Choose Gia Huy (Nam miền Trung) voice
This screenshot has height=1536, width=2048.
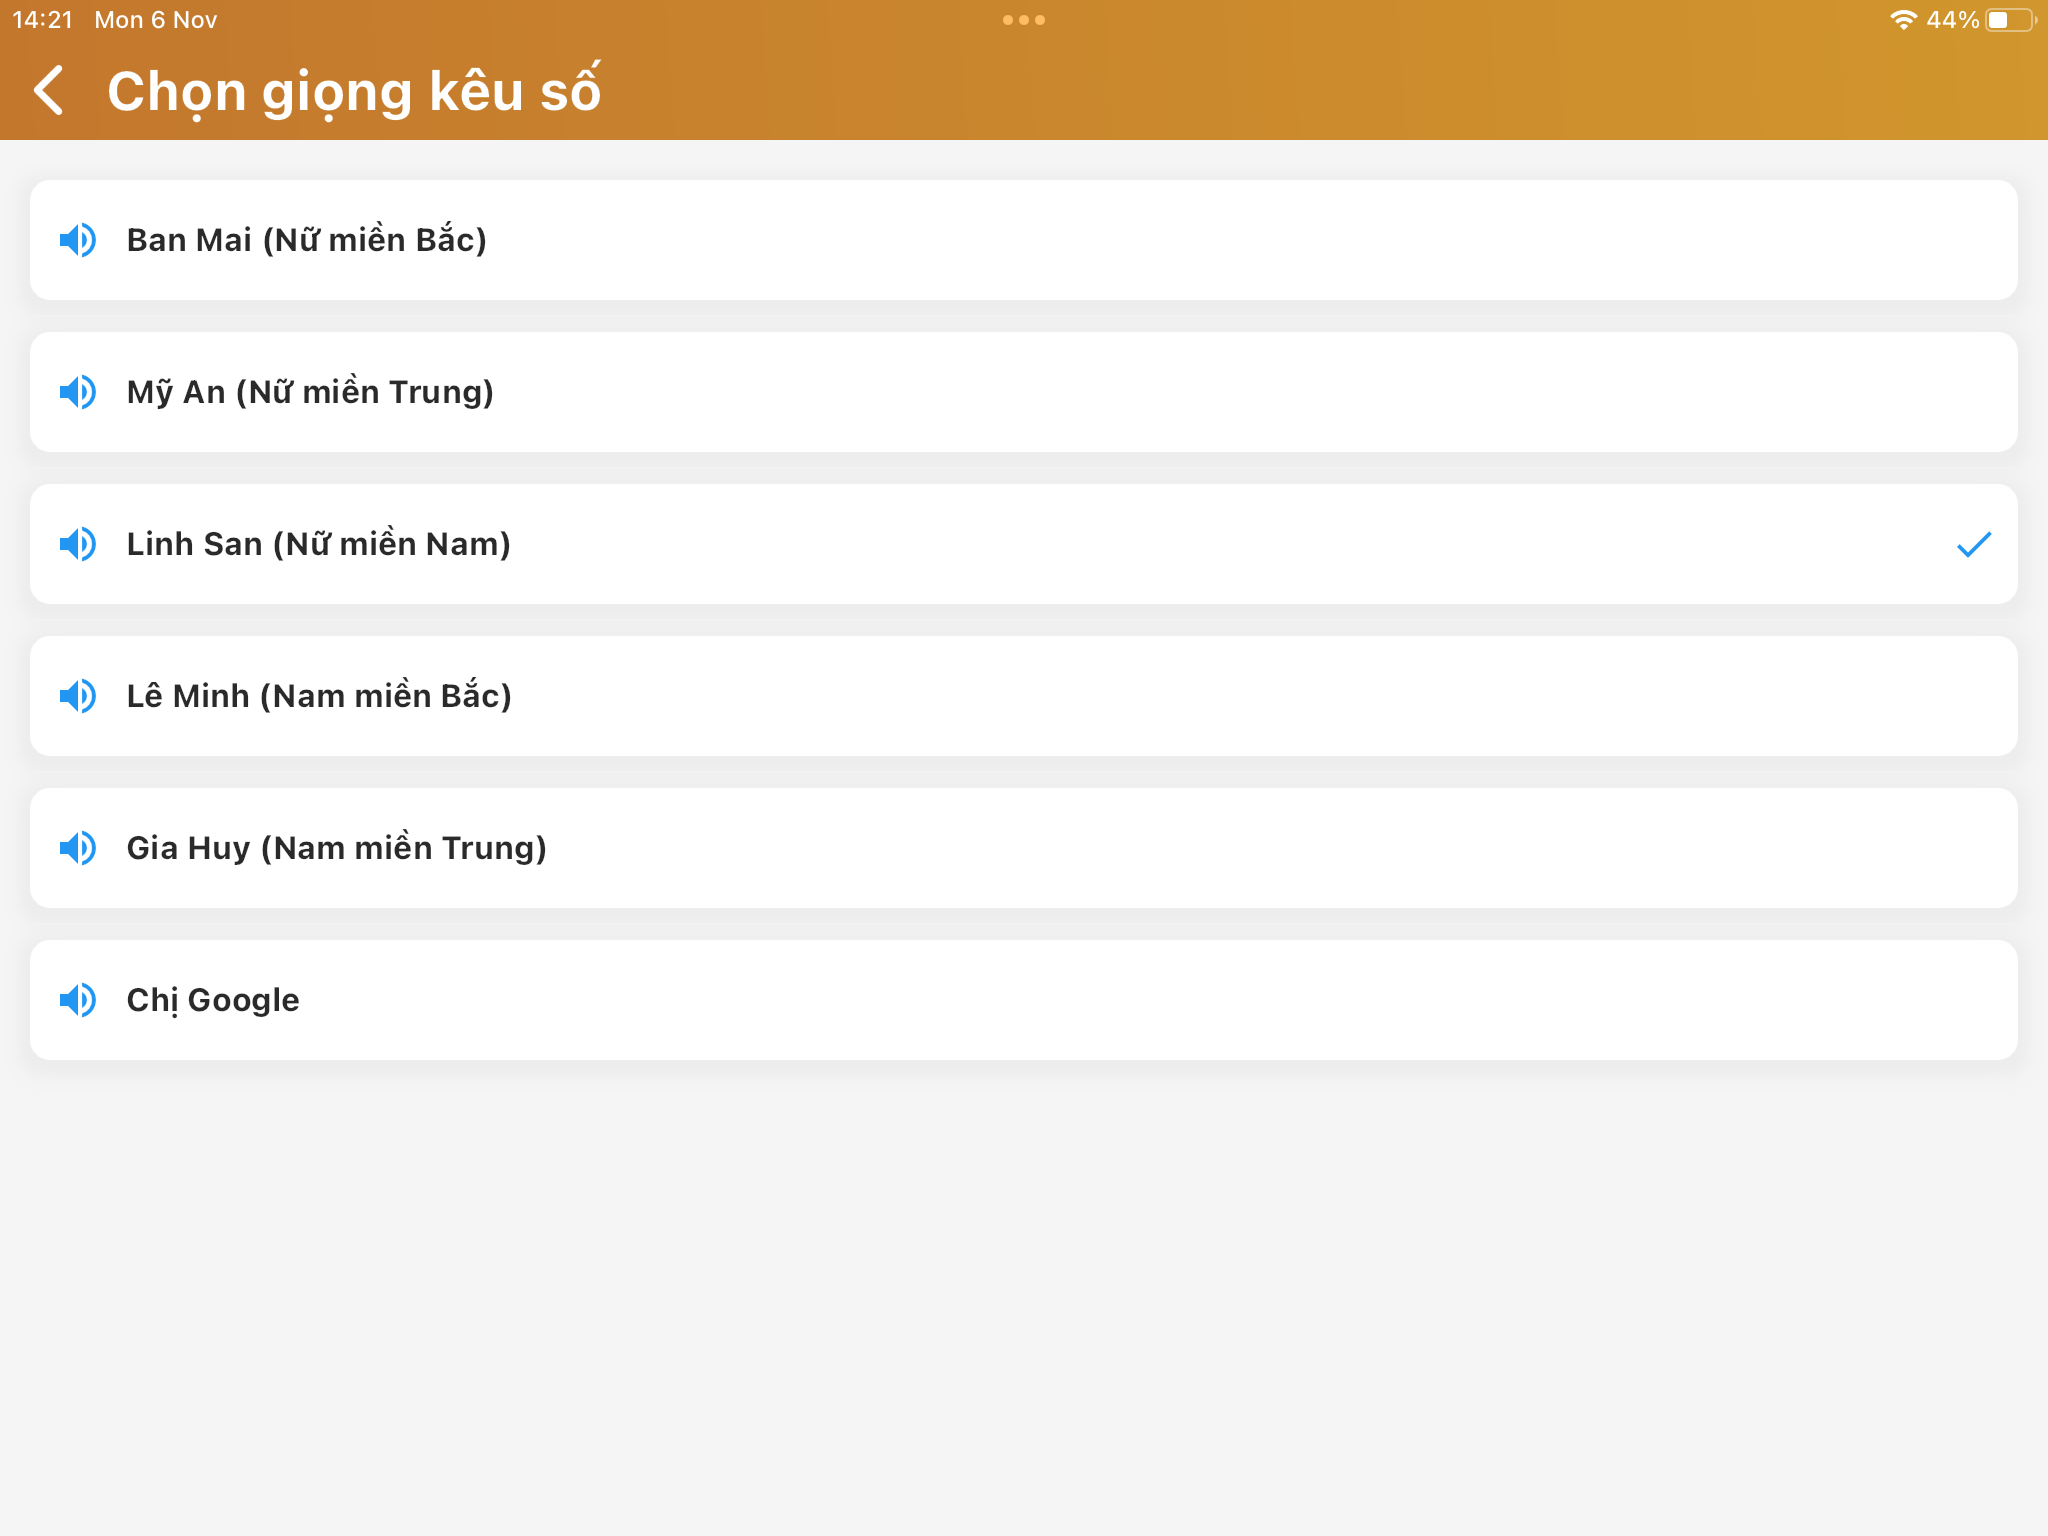click(x=1024, y=848)
